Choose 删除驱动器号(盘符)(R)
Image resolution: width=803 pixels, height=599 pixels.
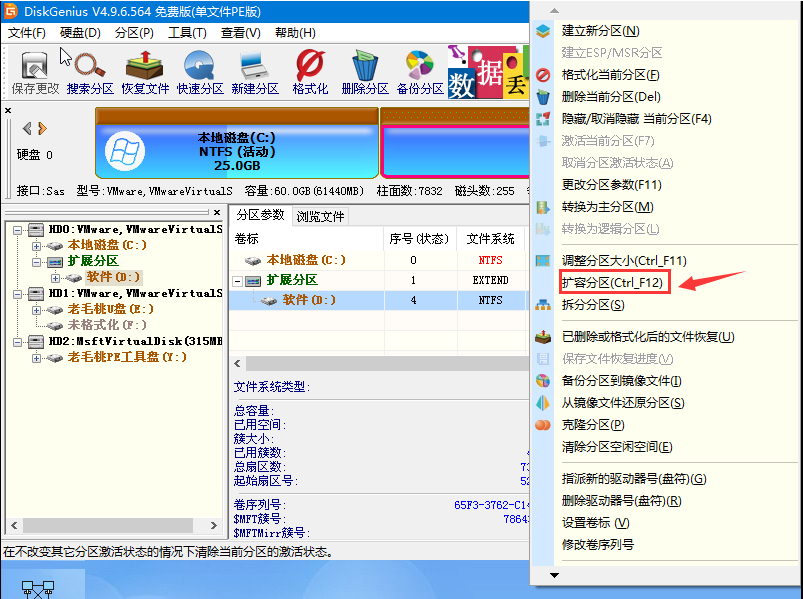(x=621, y=501)
